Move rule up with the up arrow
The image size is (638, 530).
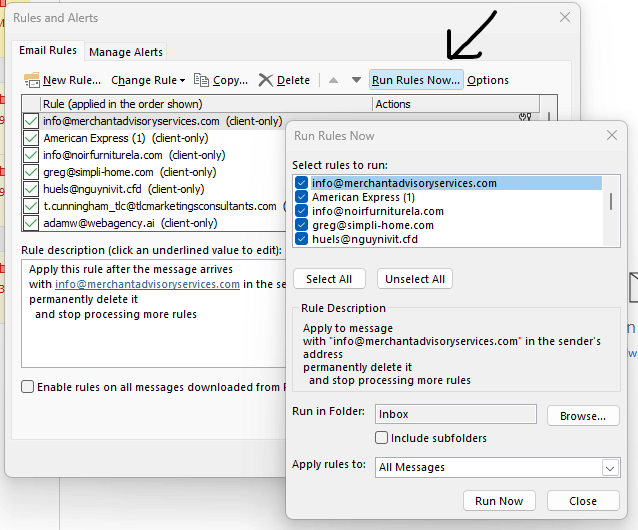point(333,80)
